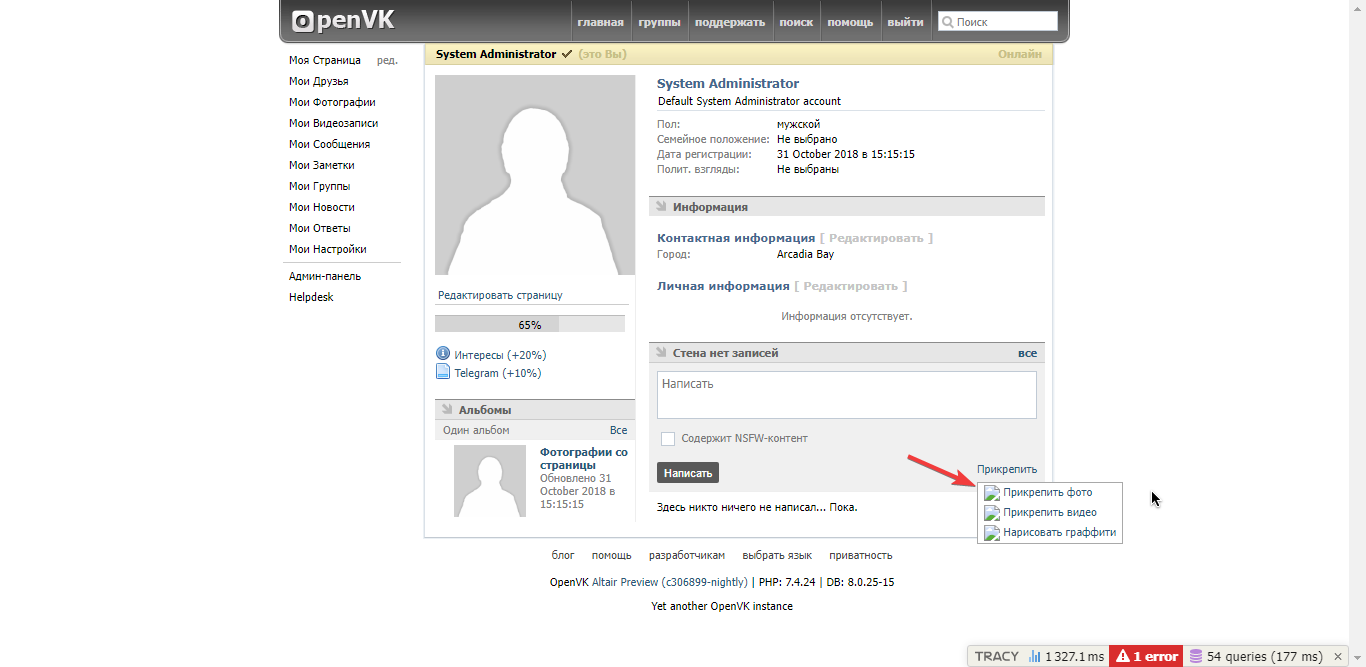
Task: Open the Фотографии со страницы album thumbnail
Action: coord(489,481)
